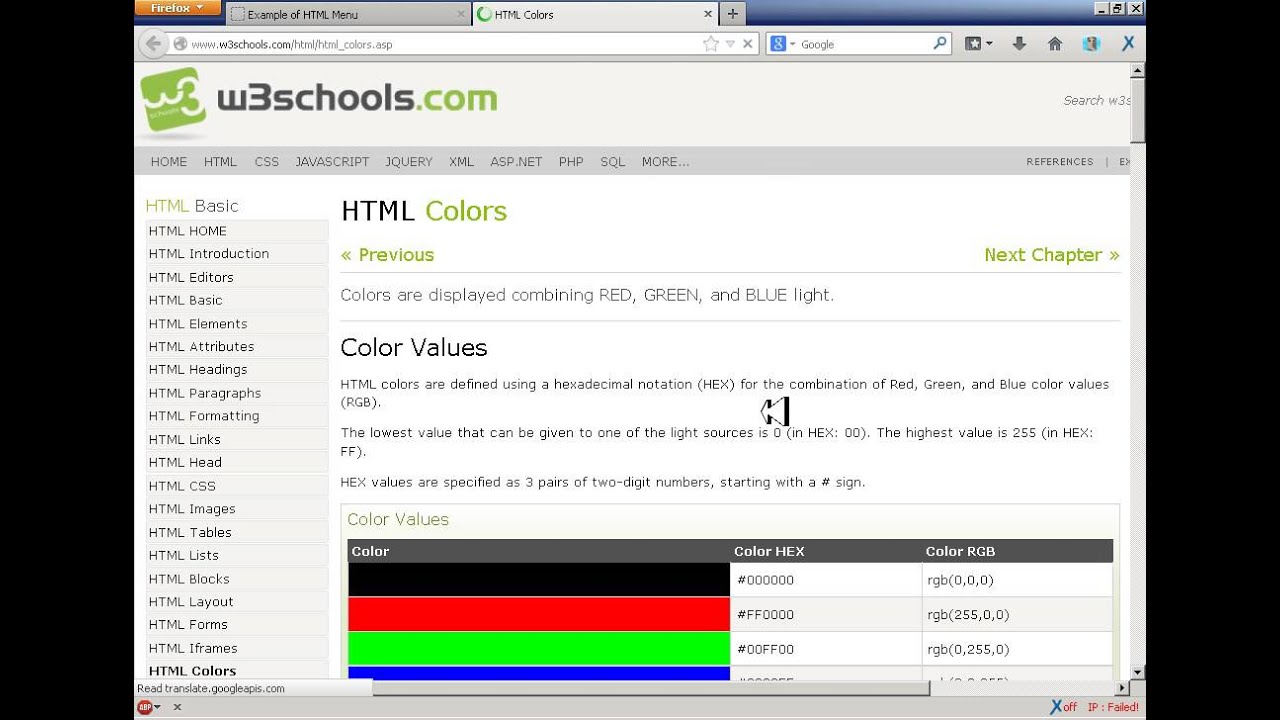Open HTML Attributes in the sidebar
1280x720 pixels.
pyautogui.click(x=237, y=347)
